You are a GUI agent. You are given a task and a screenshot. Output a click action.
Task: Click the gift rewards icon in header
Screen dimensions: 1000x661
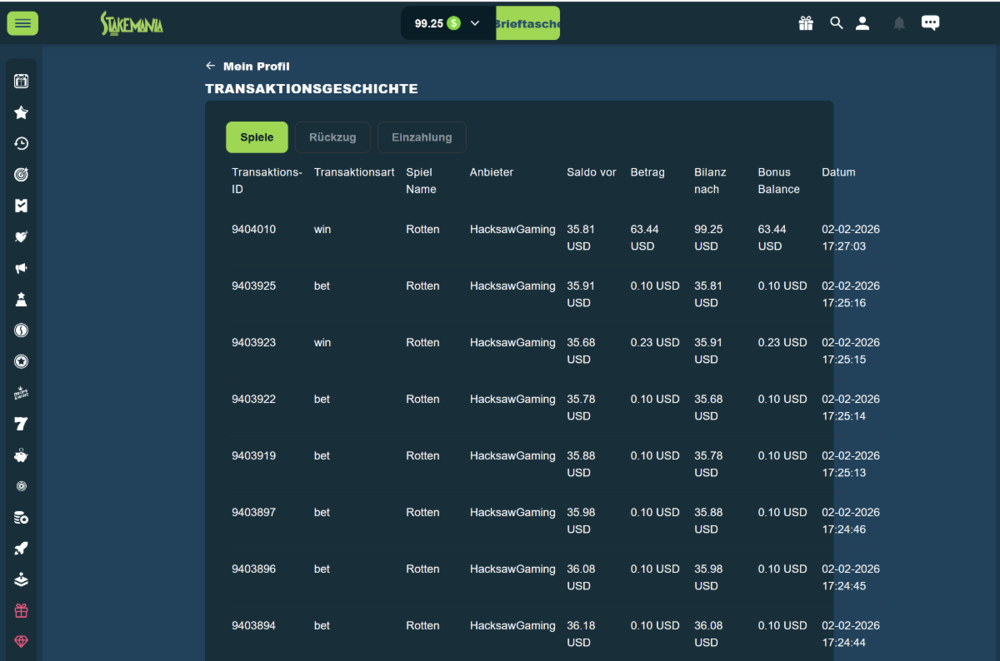tap(806, 23)
